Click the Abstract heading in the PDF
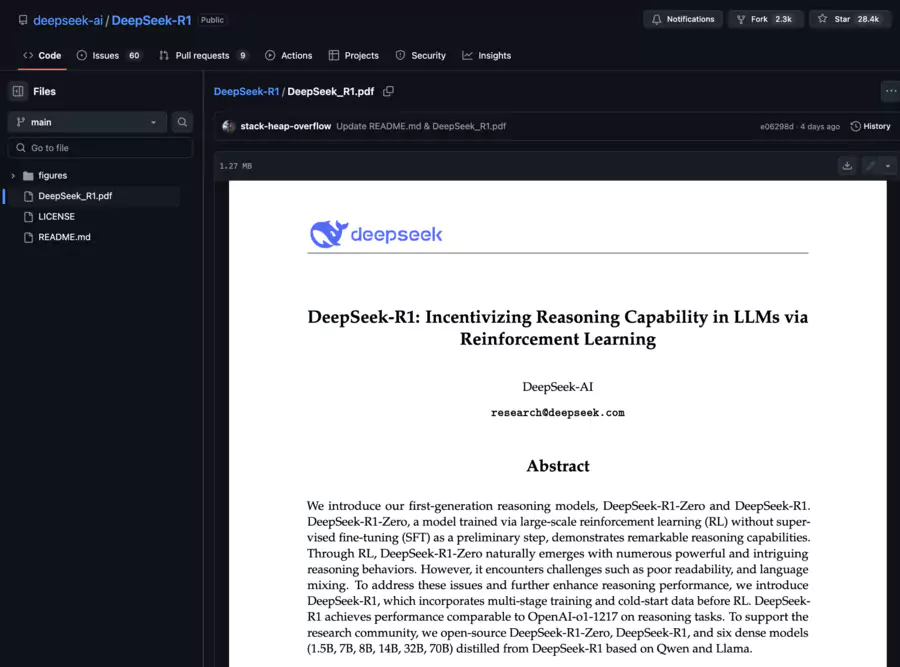The width and height of the screenshot is (900, 667). pos(558,466)
